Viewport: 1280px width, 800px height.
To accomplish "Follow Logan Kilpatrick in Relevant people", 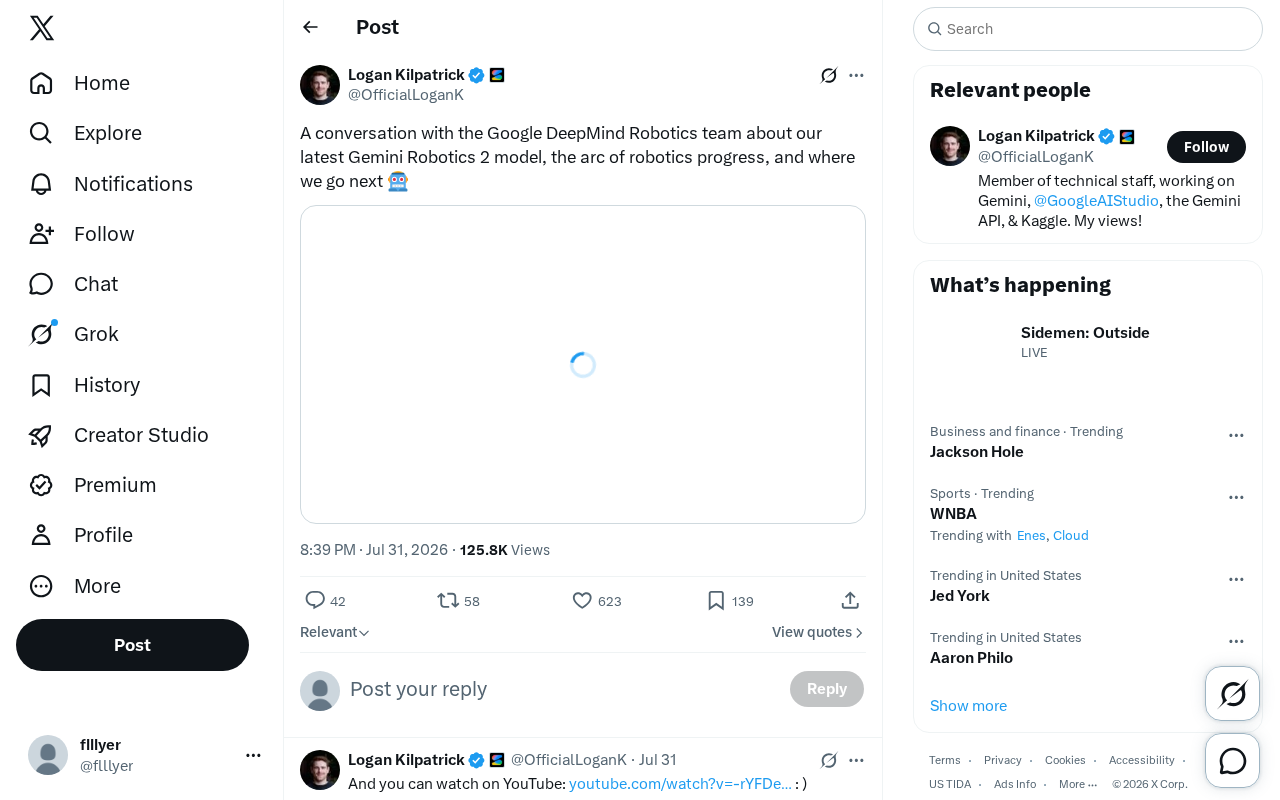I will tap(1206, 147).
